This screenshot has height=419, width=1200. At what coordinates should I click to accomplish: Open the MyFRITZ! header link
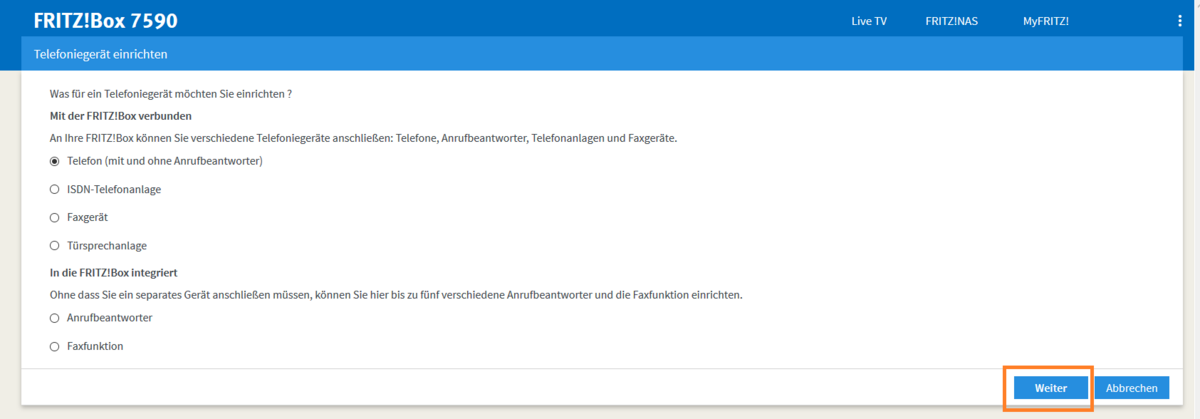click(1045, 21)
